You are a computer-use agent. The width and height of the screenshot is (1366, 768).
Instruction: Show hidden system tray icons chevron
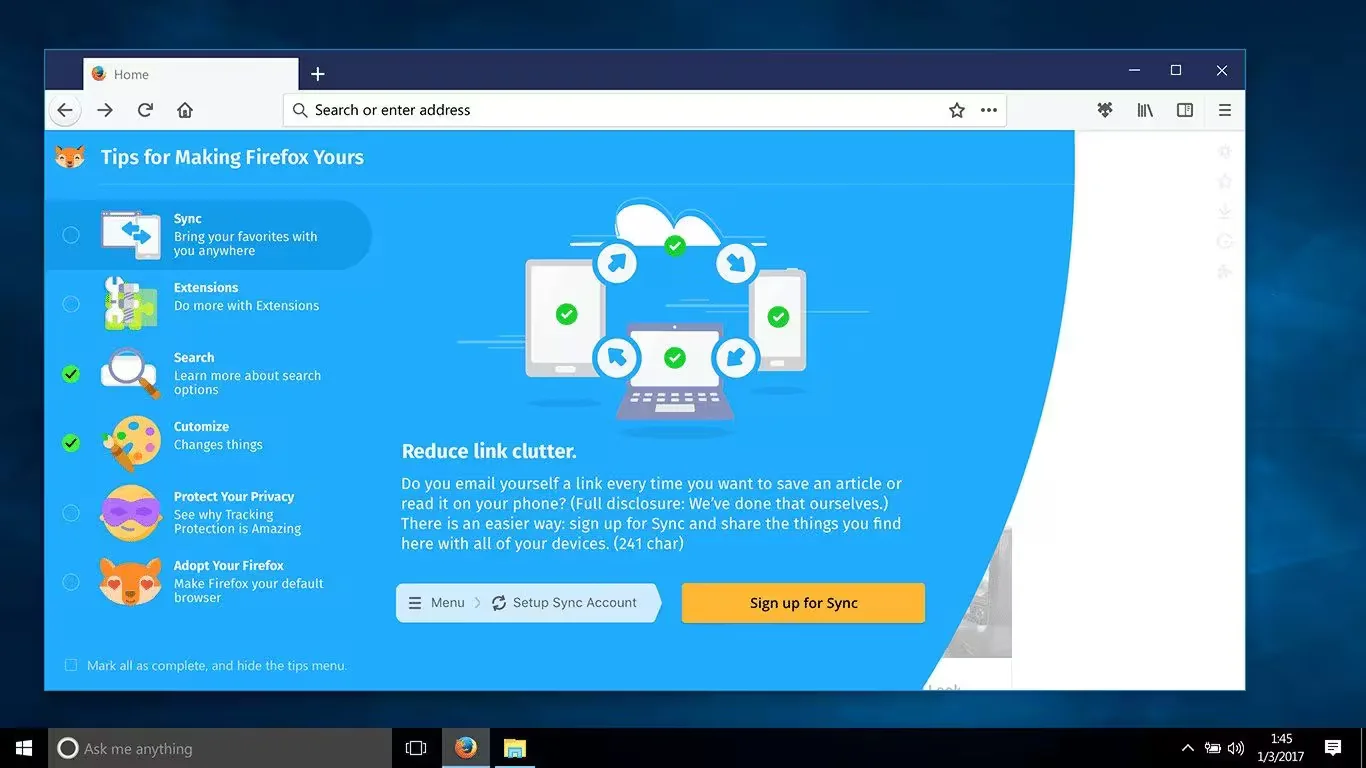(1188, 748)
